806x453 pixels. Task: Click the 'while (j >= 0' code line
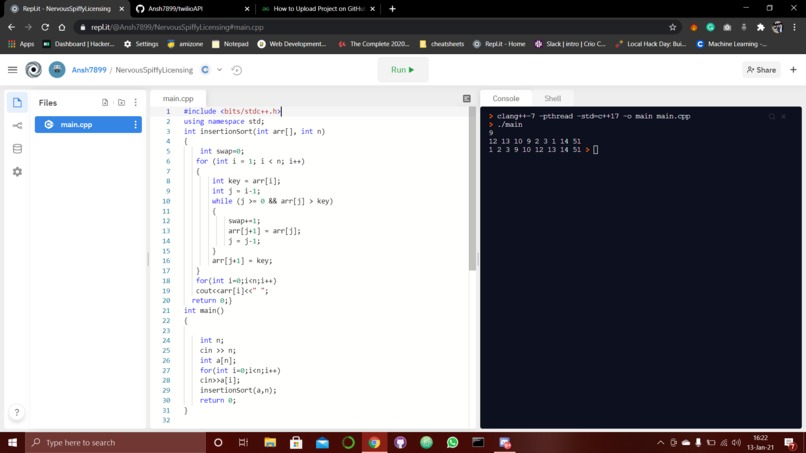pos(272,201)
